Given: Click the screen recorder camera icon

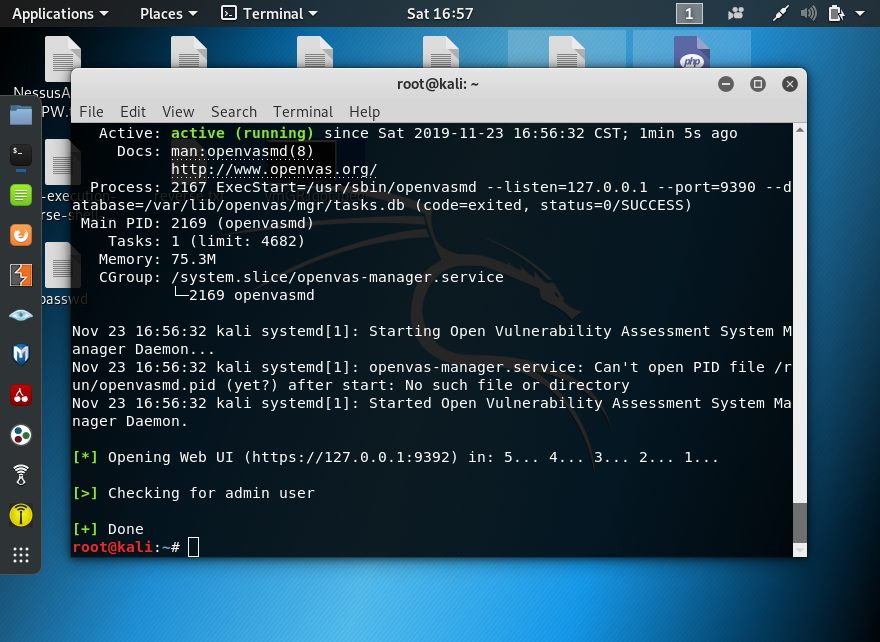Looking at the screenshot, I should coord(736,13).
